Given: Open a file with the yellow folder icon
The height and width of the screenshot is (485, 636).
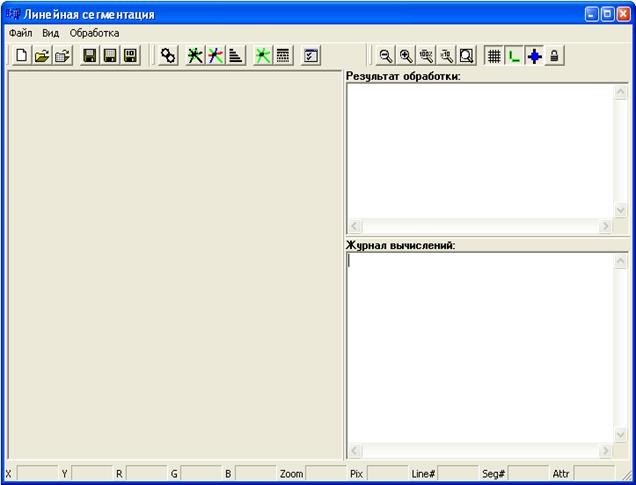Looking at the screenshot, I should coord(42,56).
